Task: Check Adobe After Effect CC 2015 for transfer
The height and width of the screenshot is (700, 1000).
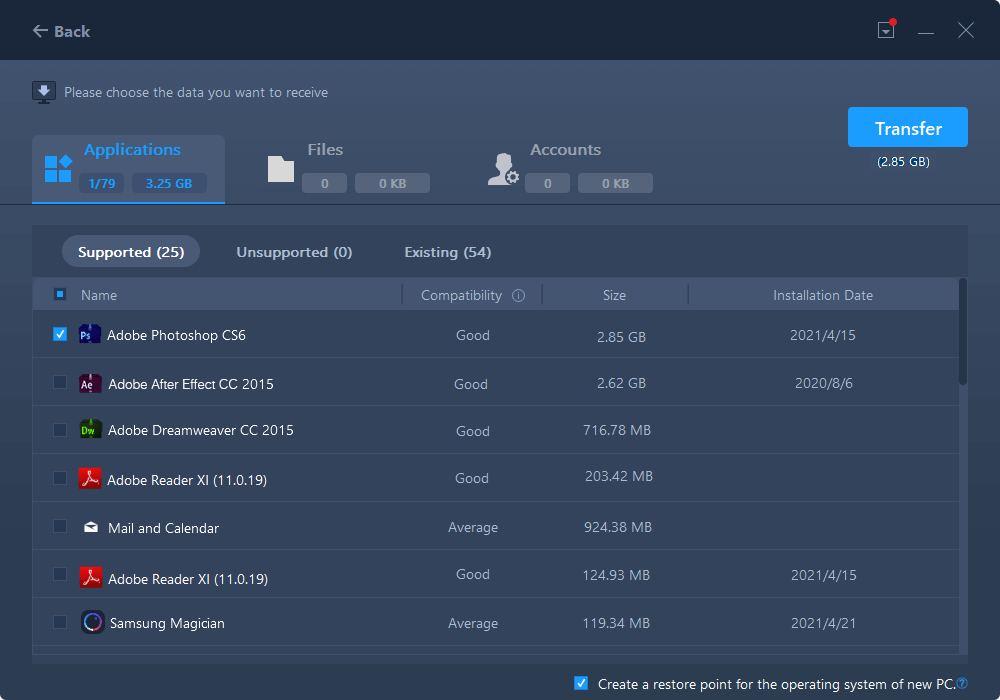Action: [60, 382]
